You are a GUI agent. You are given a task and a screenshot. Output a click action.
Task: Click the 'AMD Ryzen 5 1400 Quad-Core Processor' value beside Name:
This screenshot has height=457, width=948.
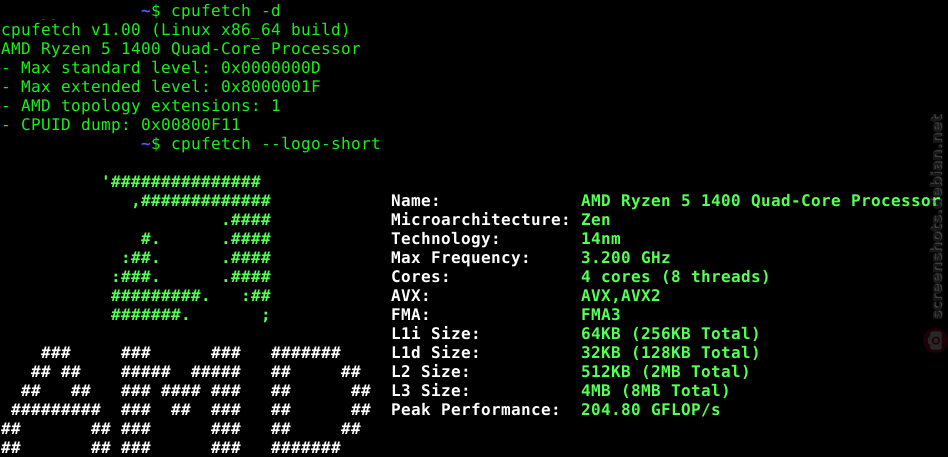tap(761, 201)
